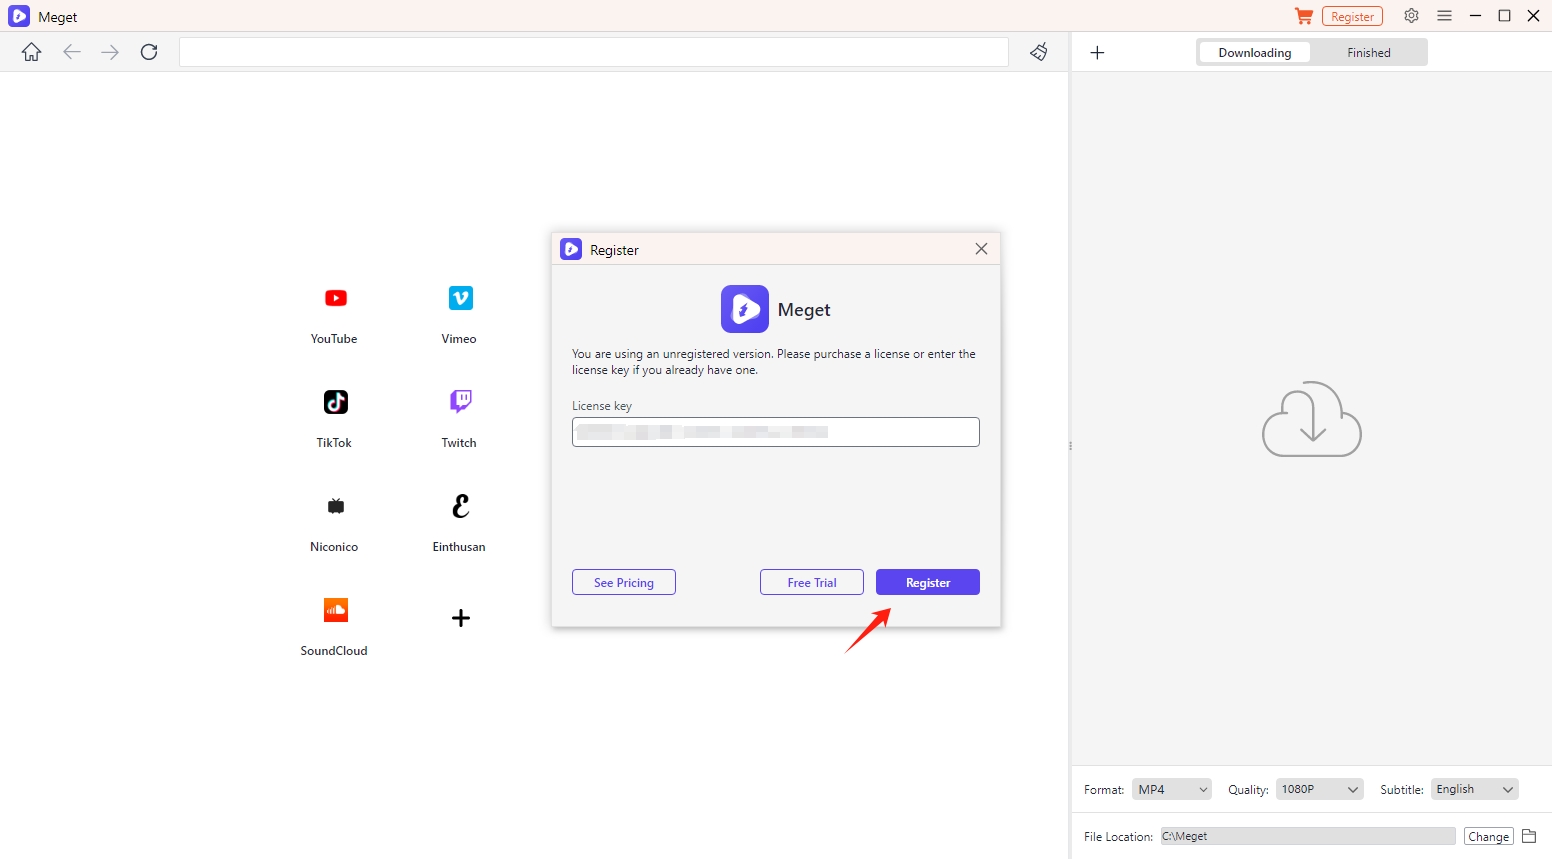Open the shopping cart icon

pos(1304,16)
